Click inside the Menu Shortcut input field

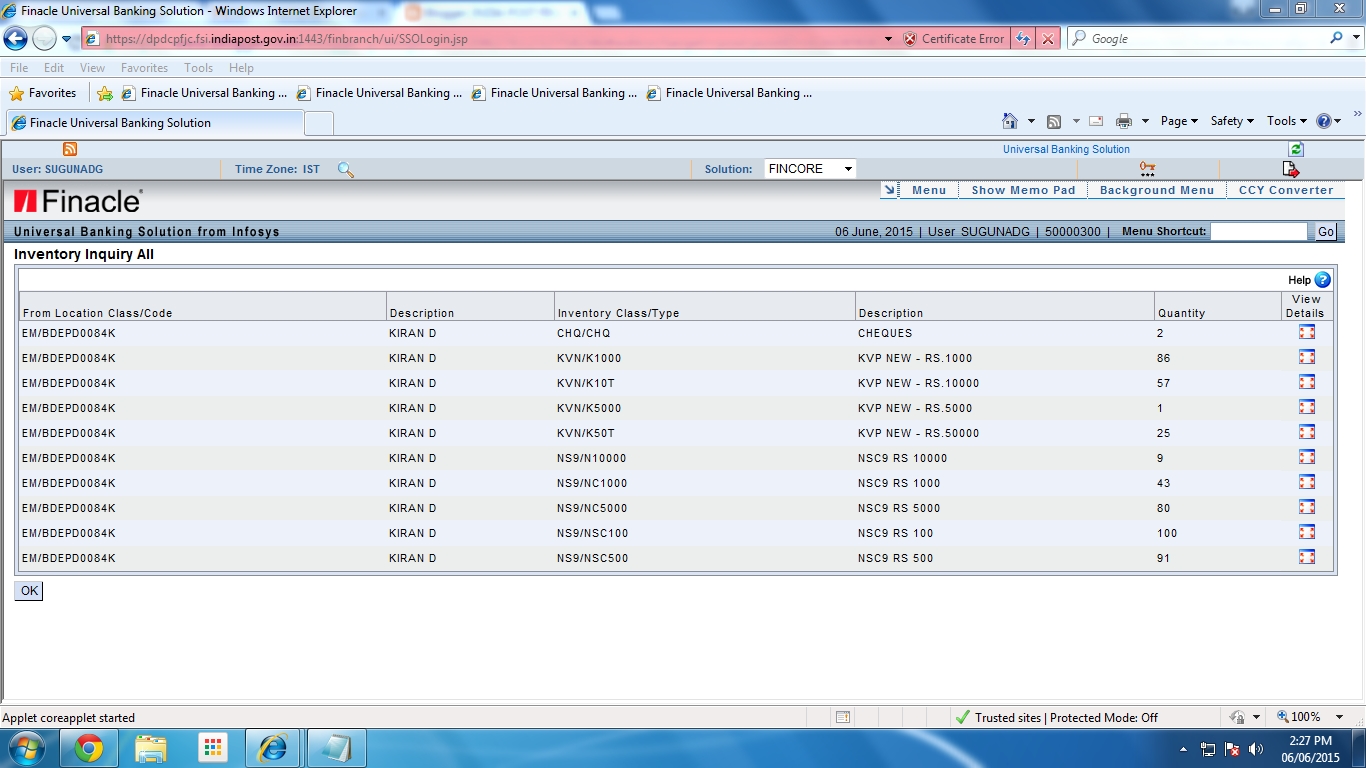(x=1259, y=231)
